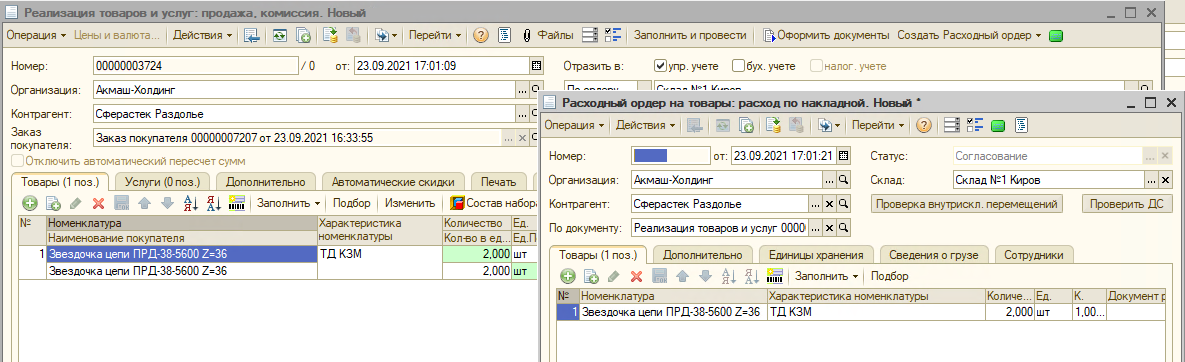The width and height of the screenshot is (1185, 362).
Task: Click Номенклатура column header in Расходный ордер
Action: (673, 296)
